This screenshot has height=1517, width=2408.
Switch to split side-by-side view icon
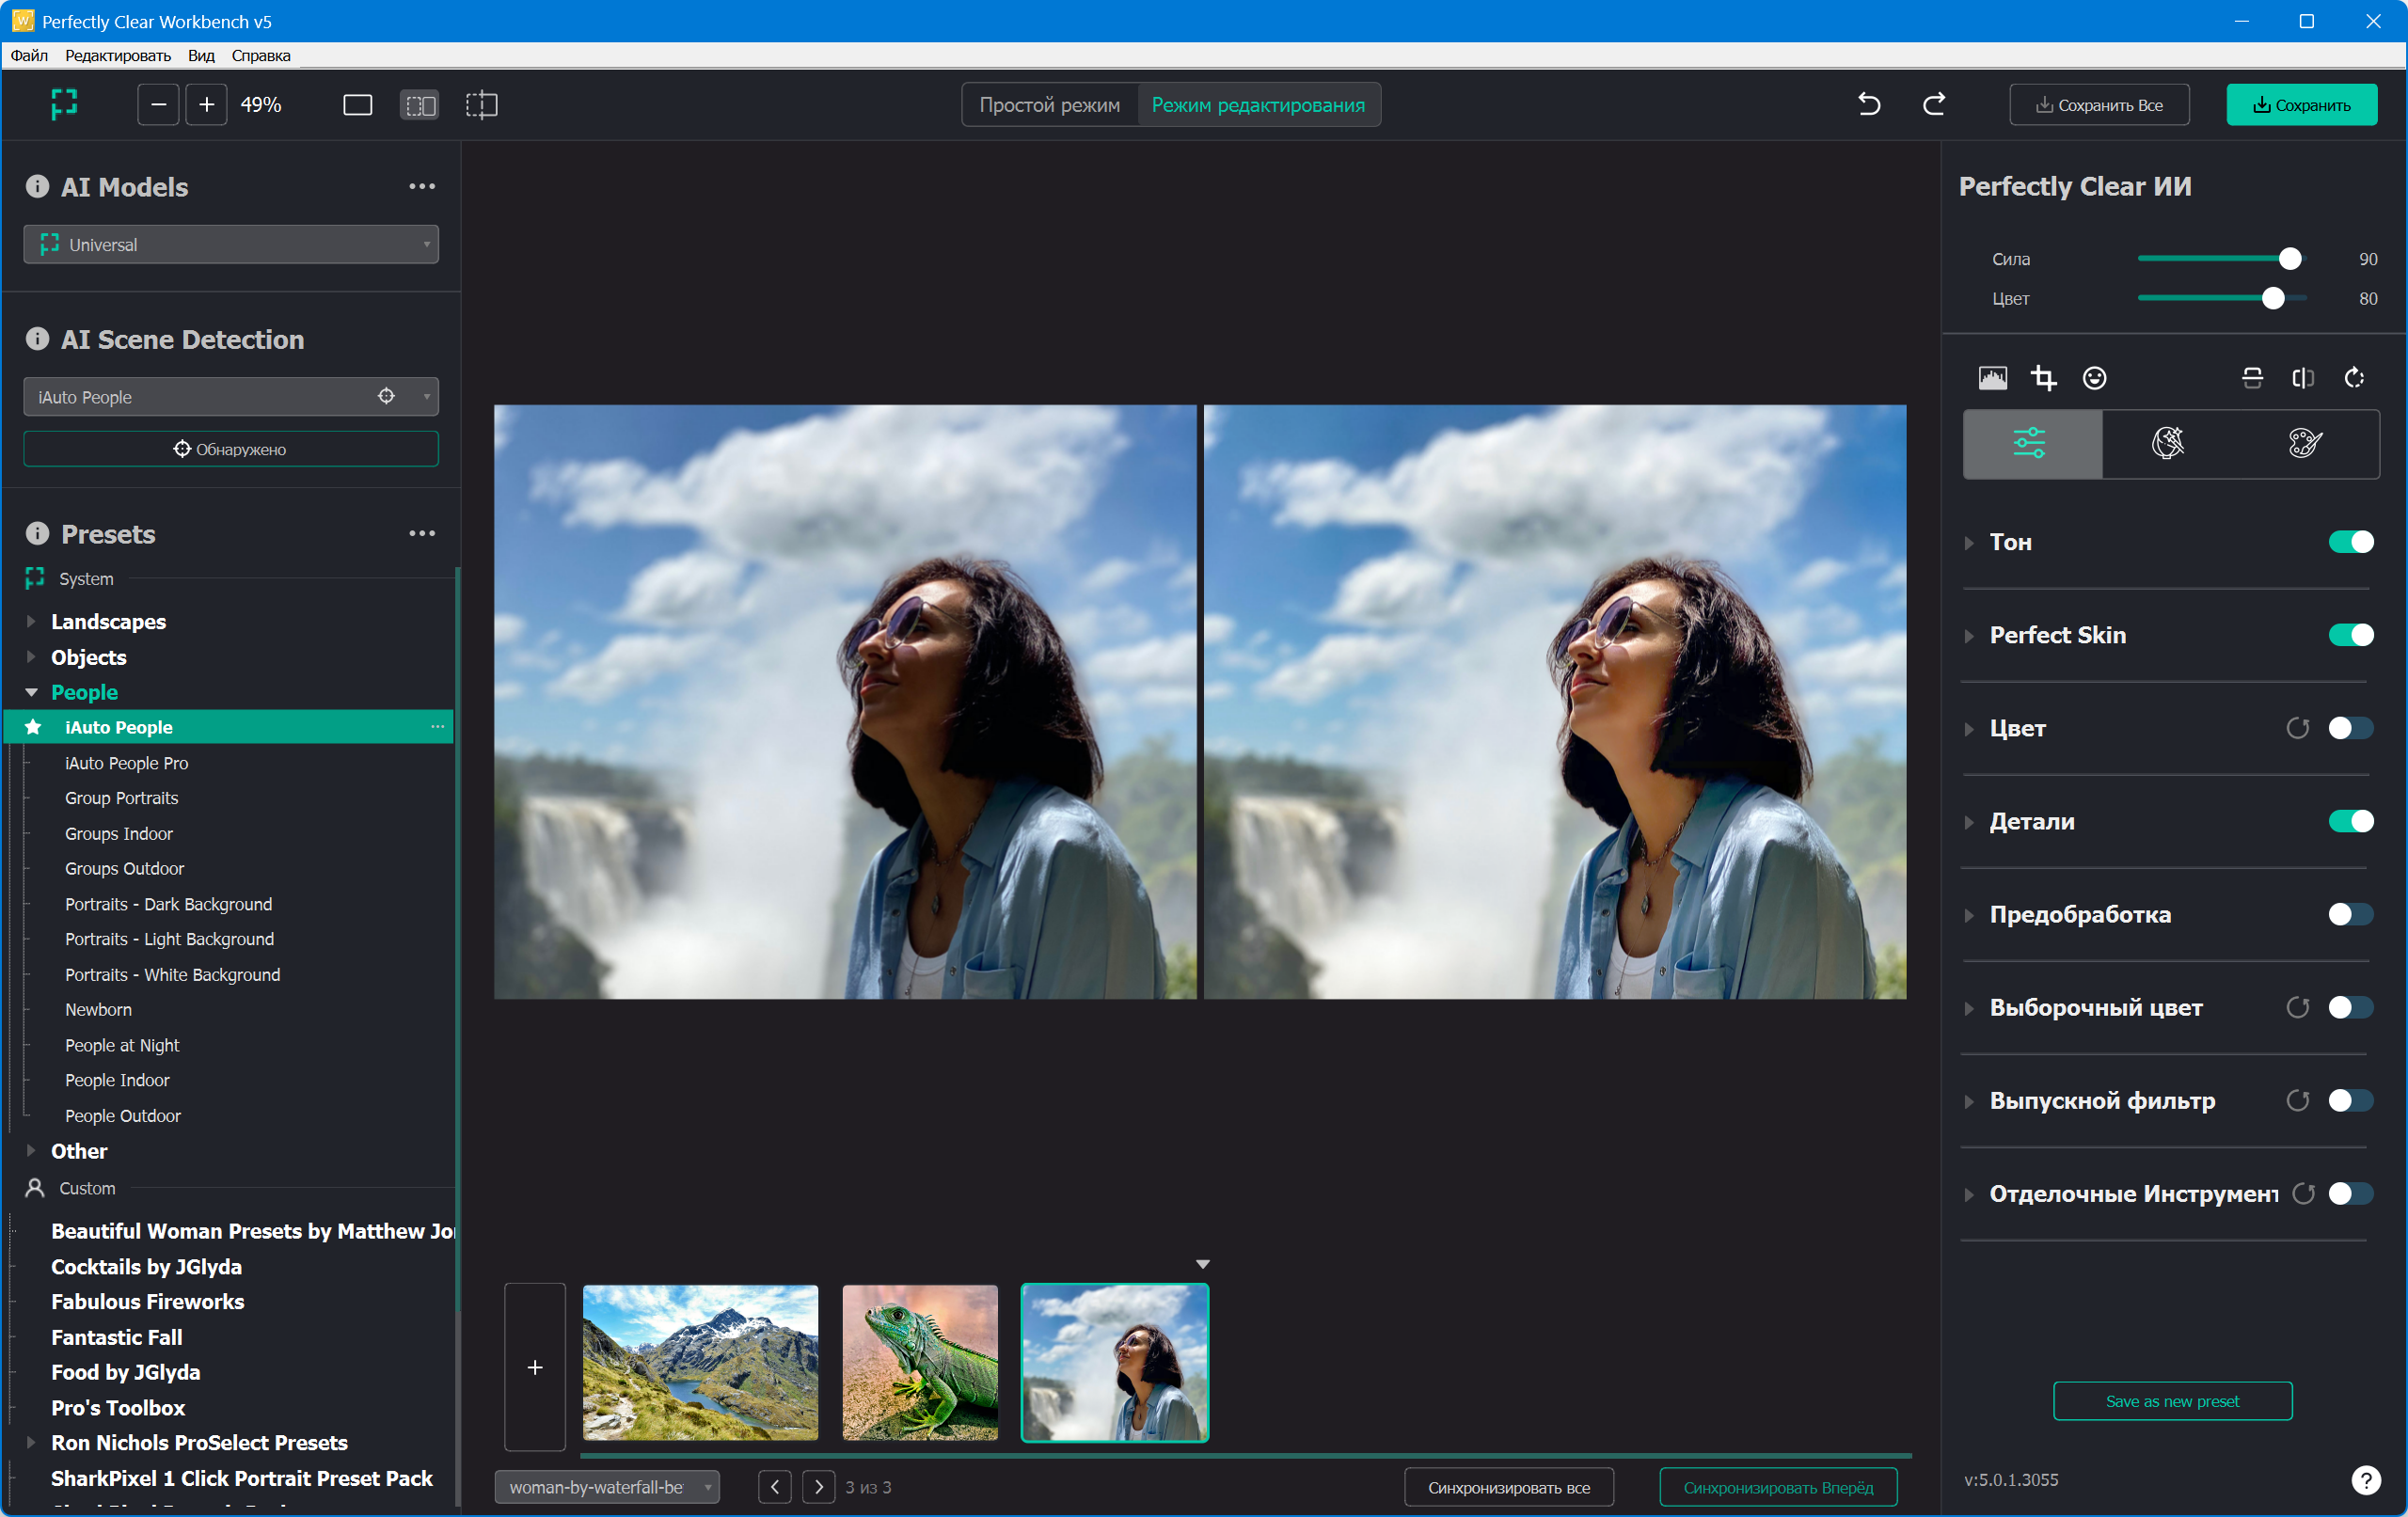click(419, 105)
